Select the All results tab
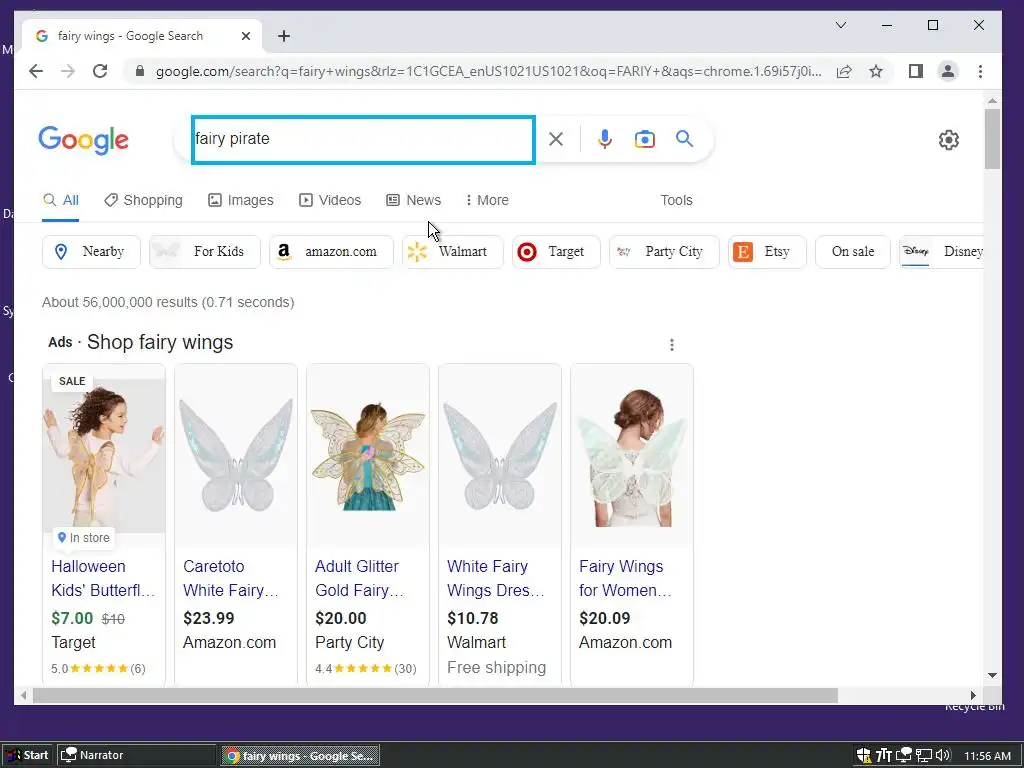The width and height of the screenshot is (1024, 768). 61,200
